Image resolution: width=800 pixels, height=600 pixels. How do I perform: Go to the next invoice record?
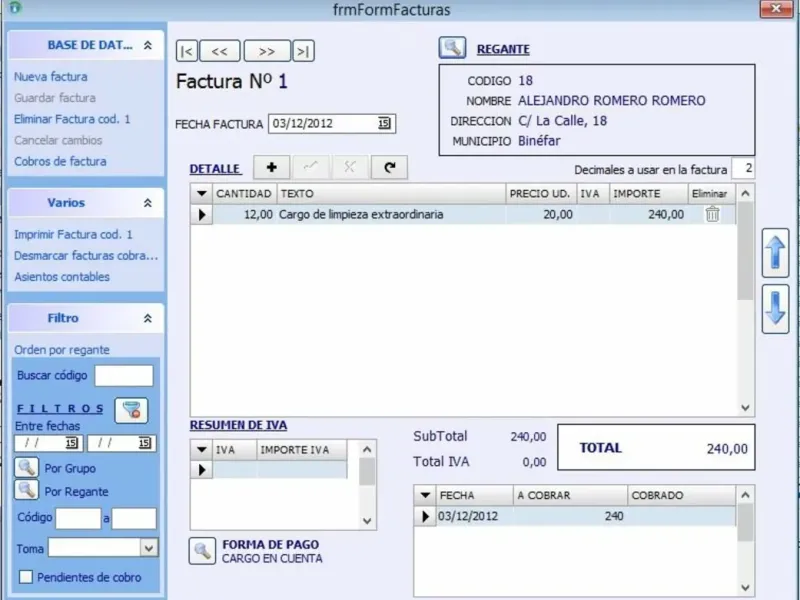click(x=266, y=51)
